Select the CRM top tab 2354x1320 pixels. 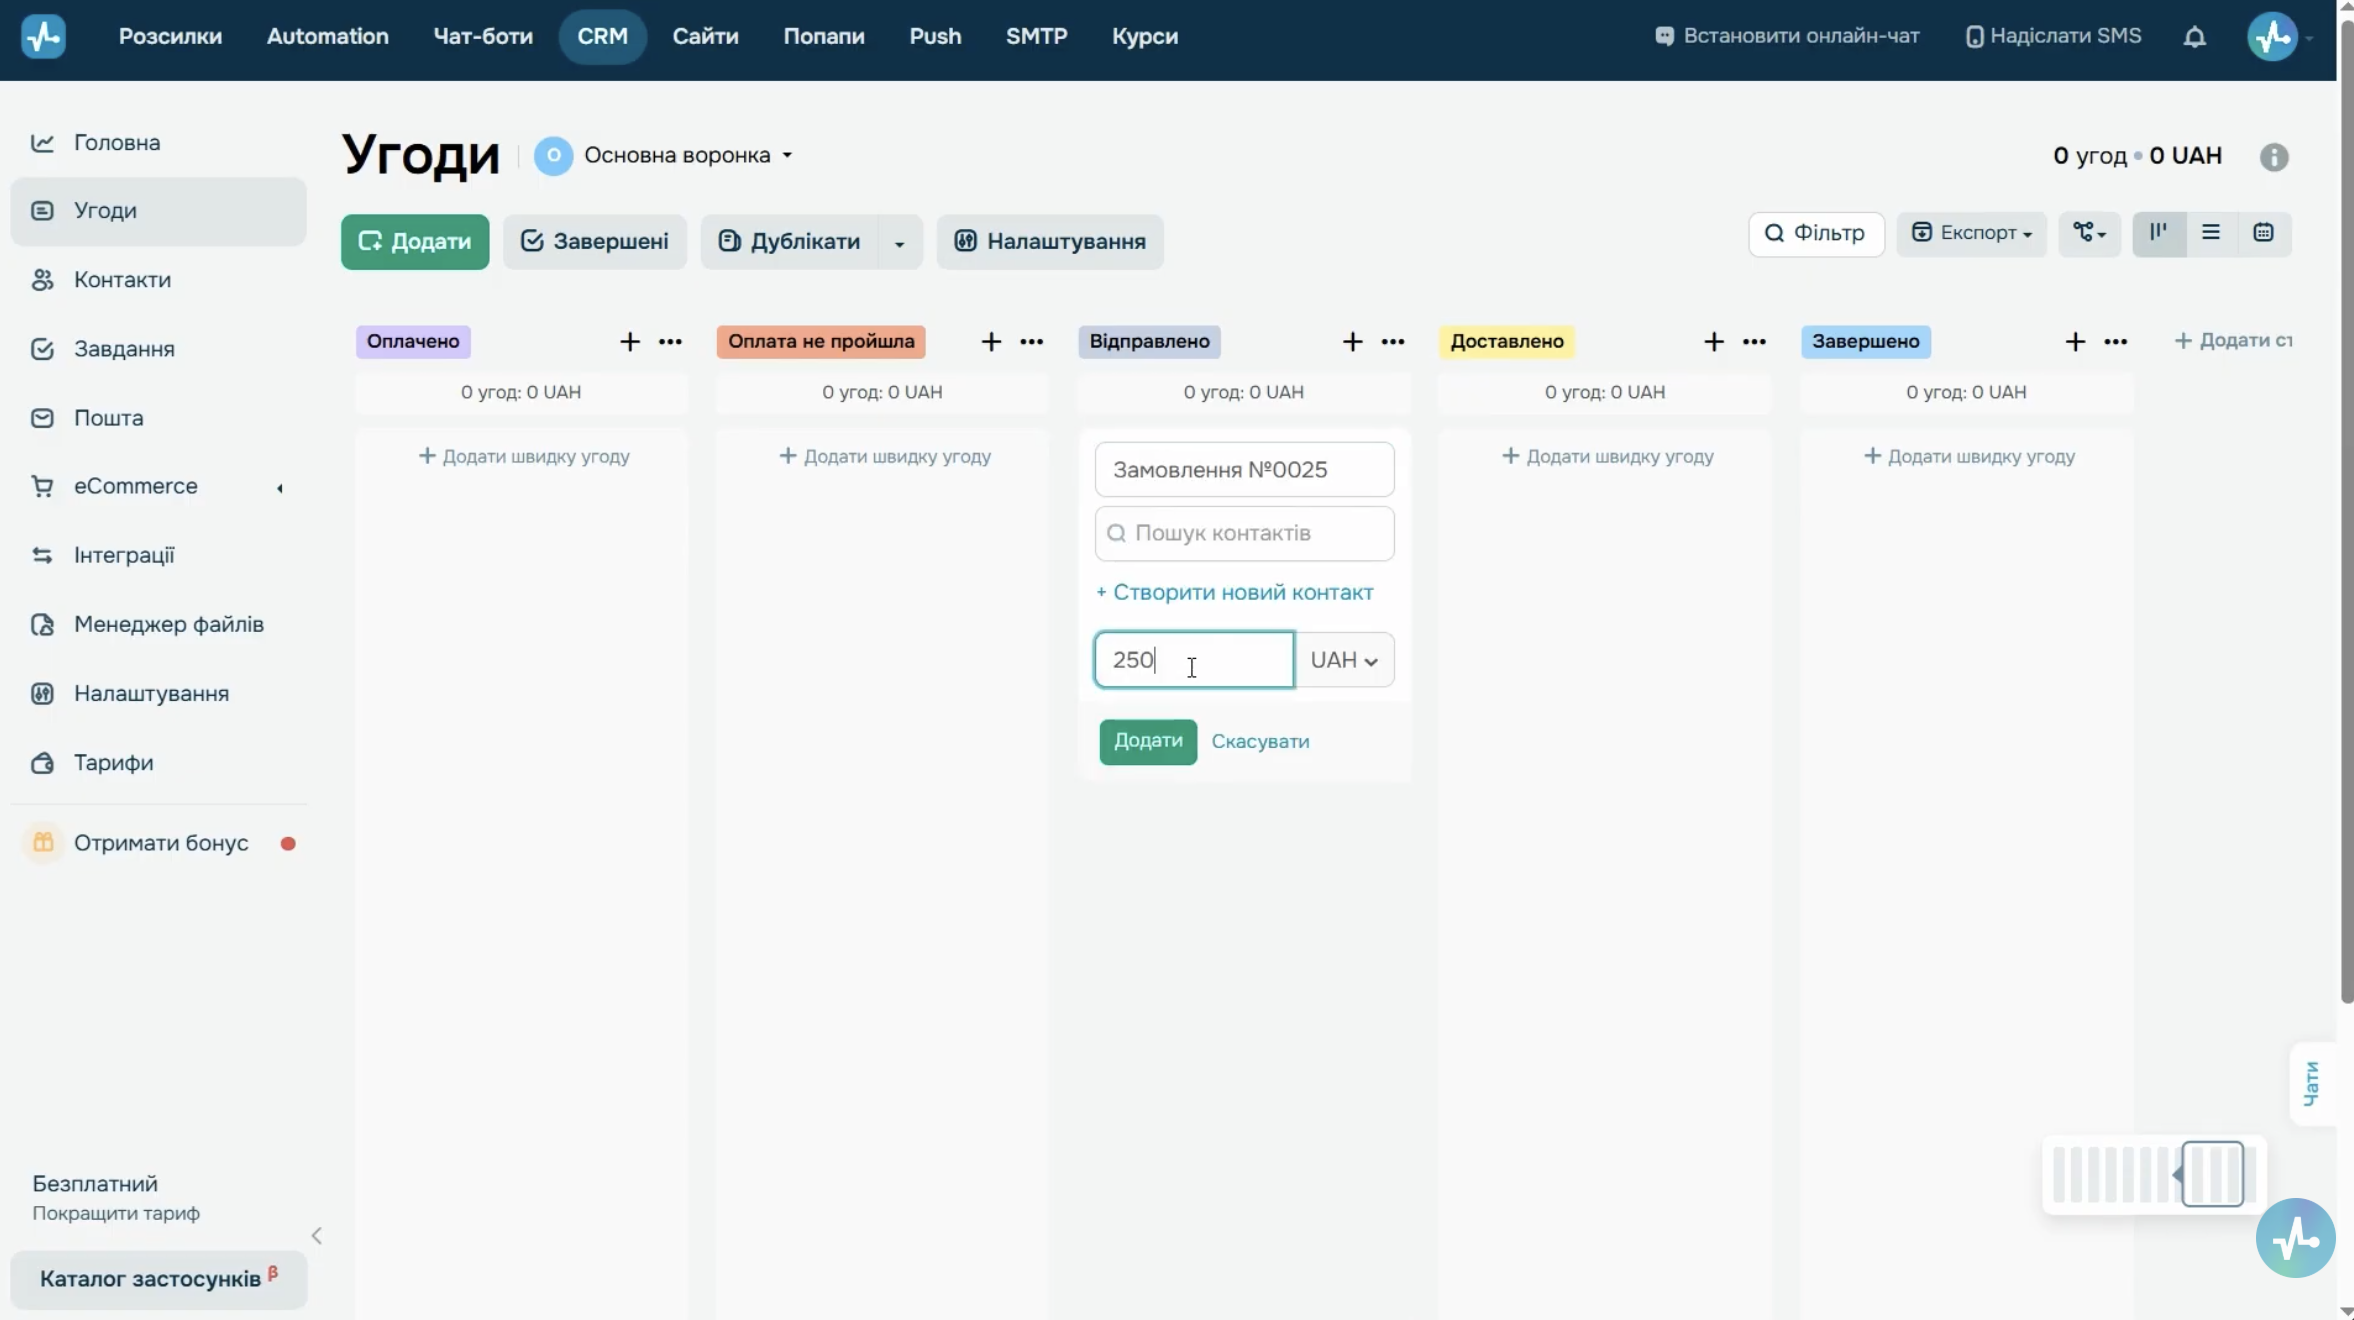click(602, 37)
